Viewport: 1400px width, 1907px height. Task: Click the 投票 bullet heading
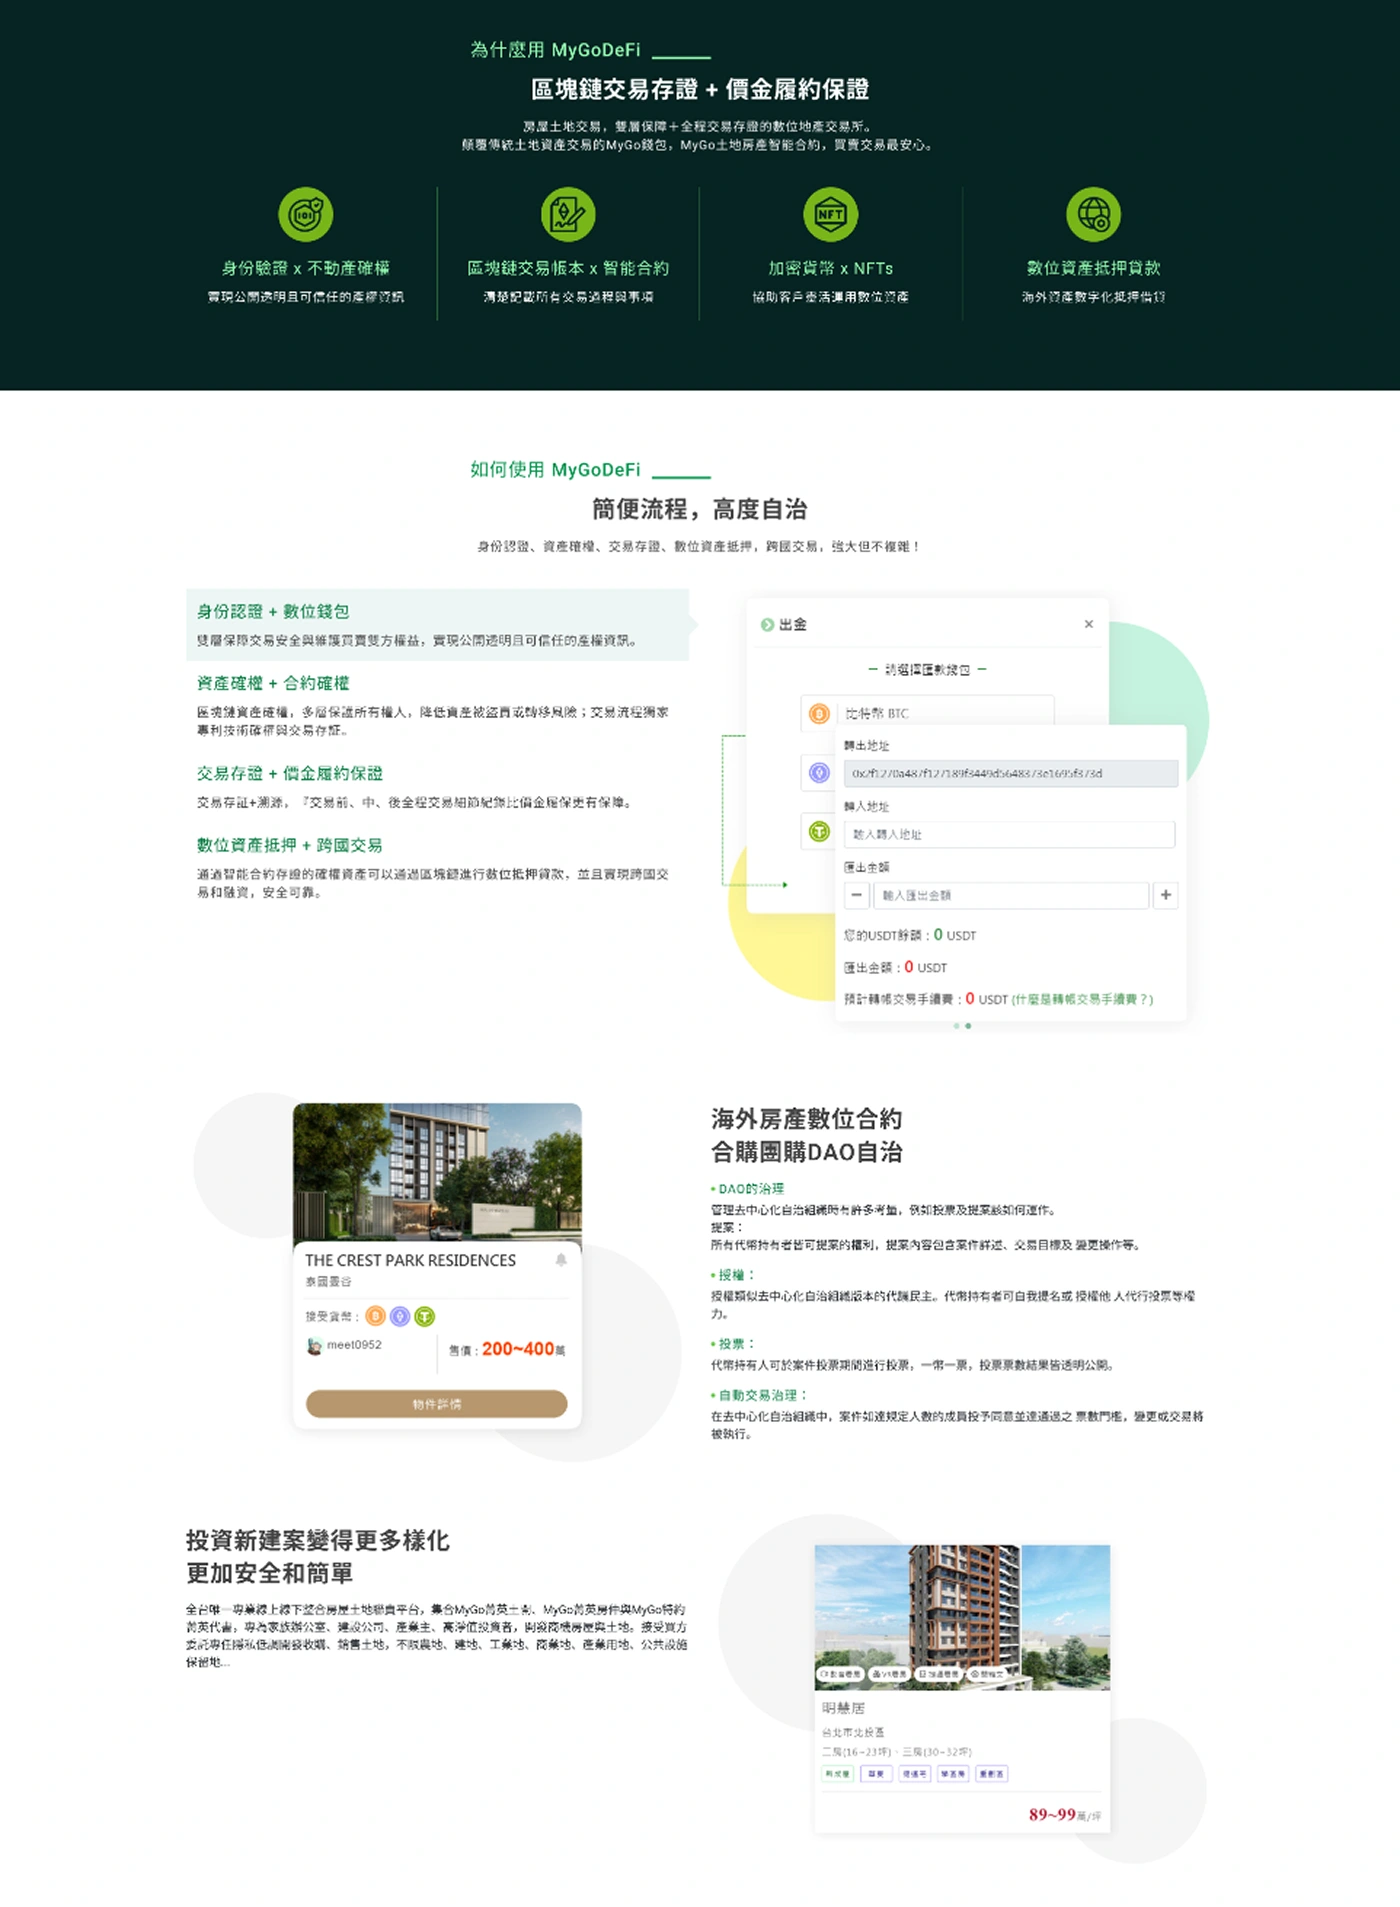click(737, 1344)
